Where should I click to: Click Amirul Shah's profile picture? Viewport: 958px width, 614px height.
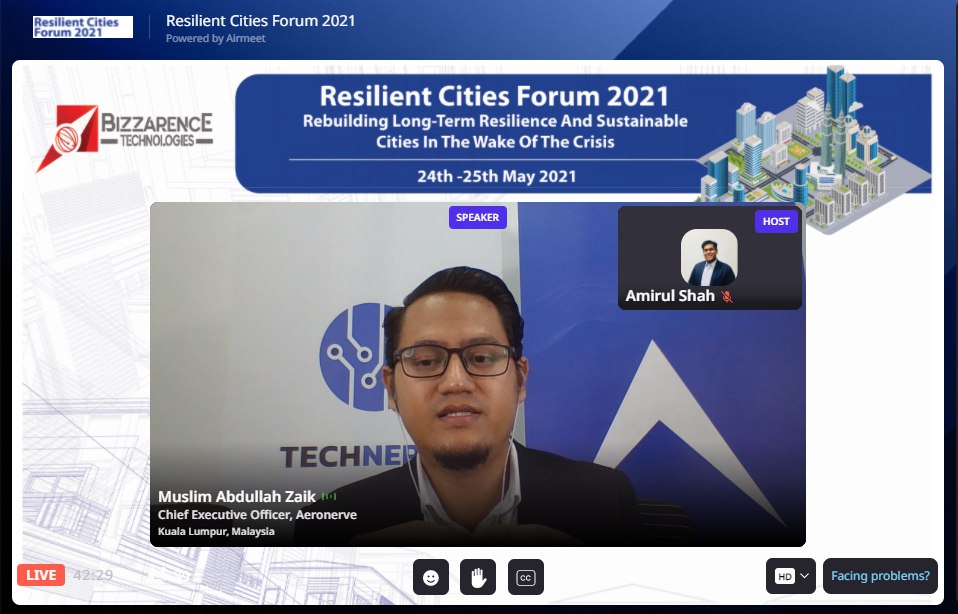coord(709,257)
